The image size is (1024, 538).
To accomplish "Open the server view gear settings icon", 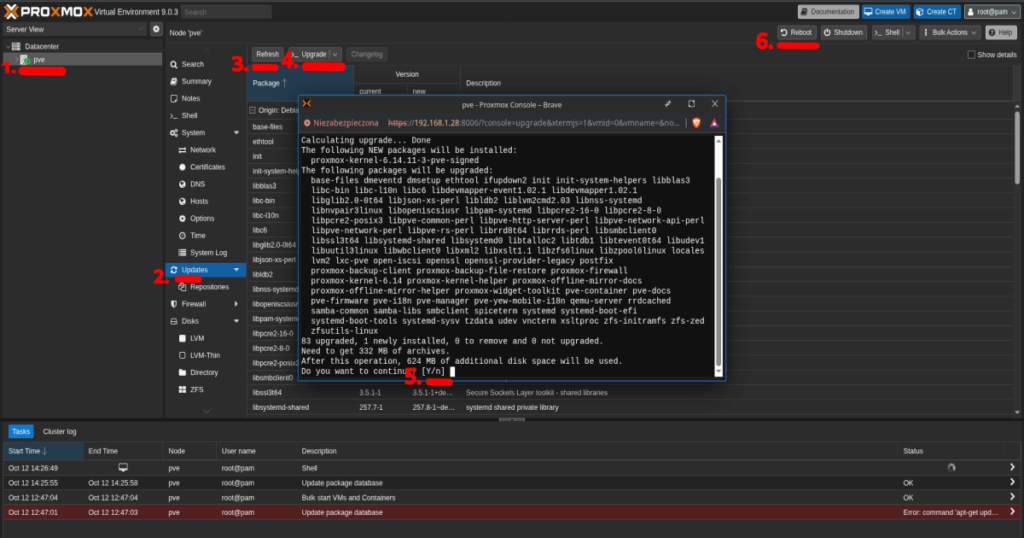I will coord(156,29).
